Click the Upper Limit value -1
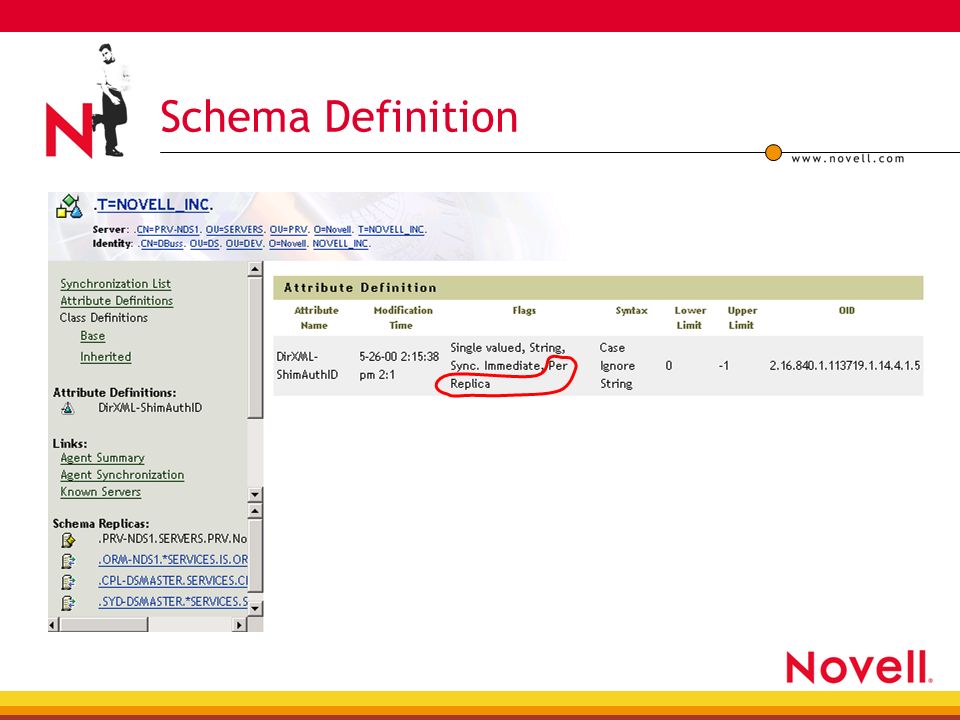This screenshot has height=720, width=960. coord(724,366)
